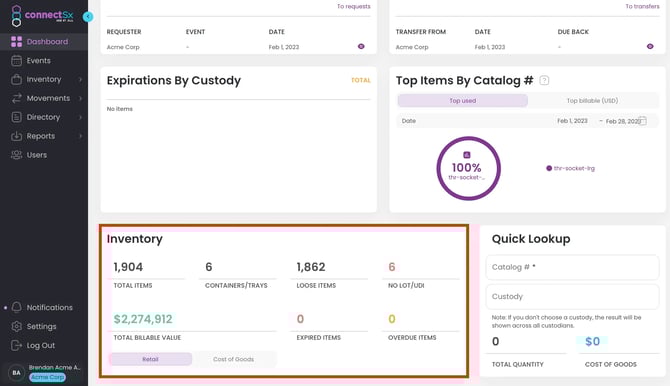The width and height of the screenshot is (670, 386).
Task: Follow the To transfers link
Action: pyautogui.click(x=642, y=6)
